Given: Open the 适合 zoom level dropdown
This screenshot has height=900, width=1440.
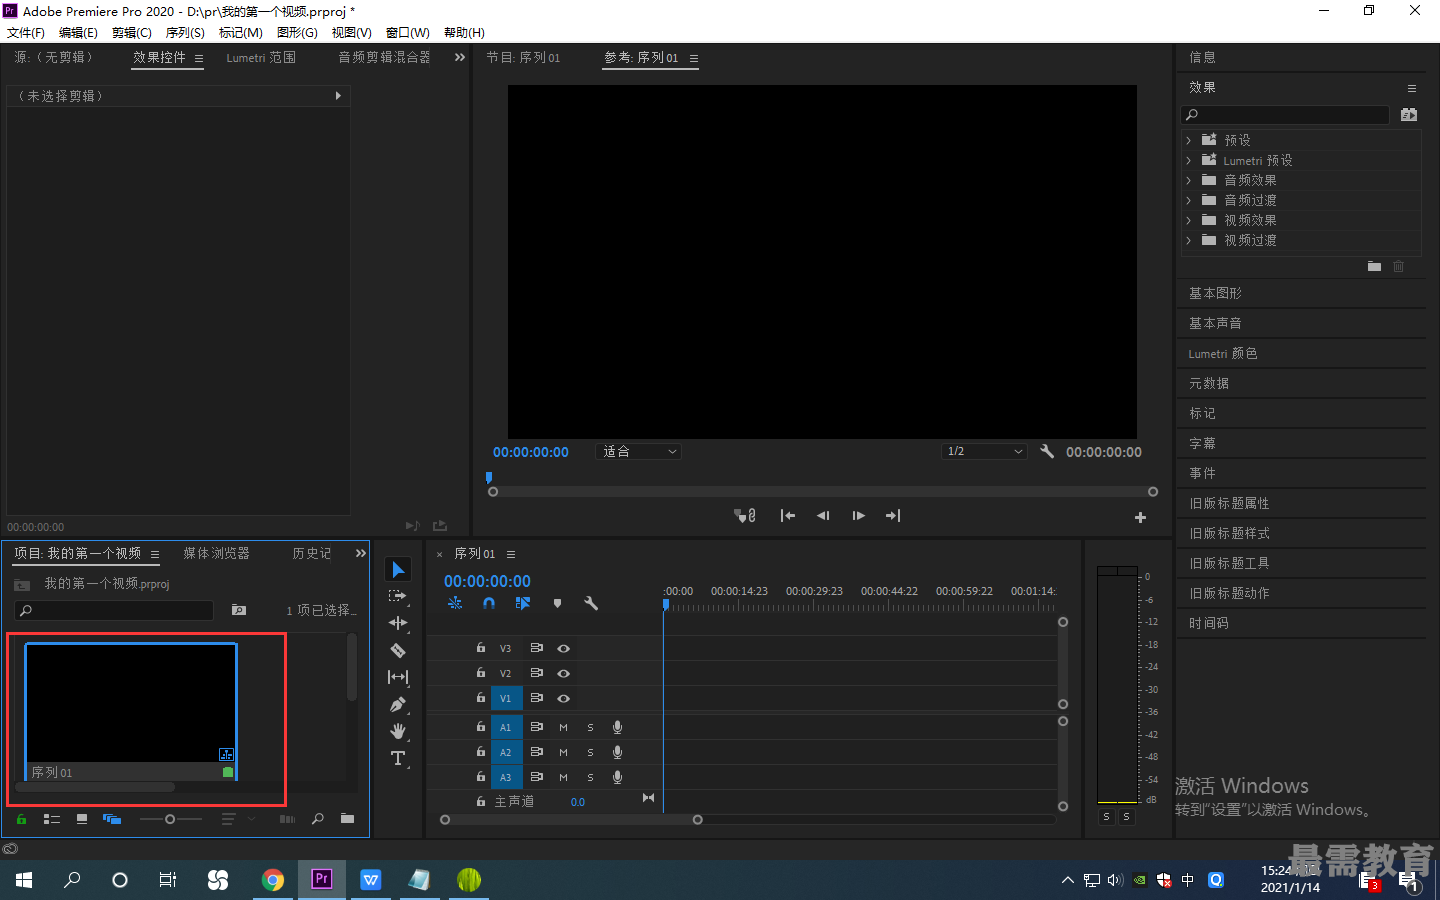Looking at the screenshot, I should coord(638,451).
